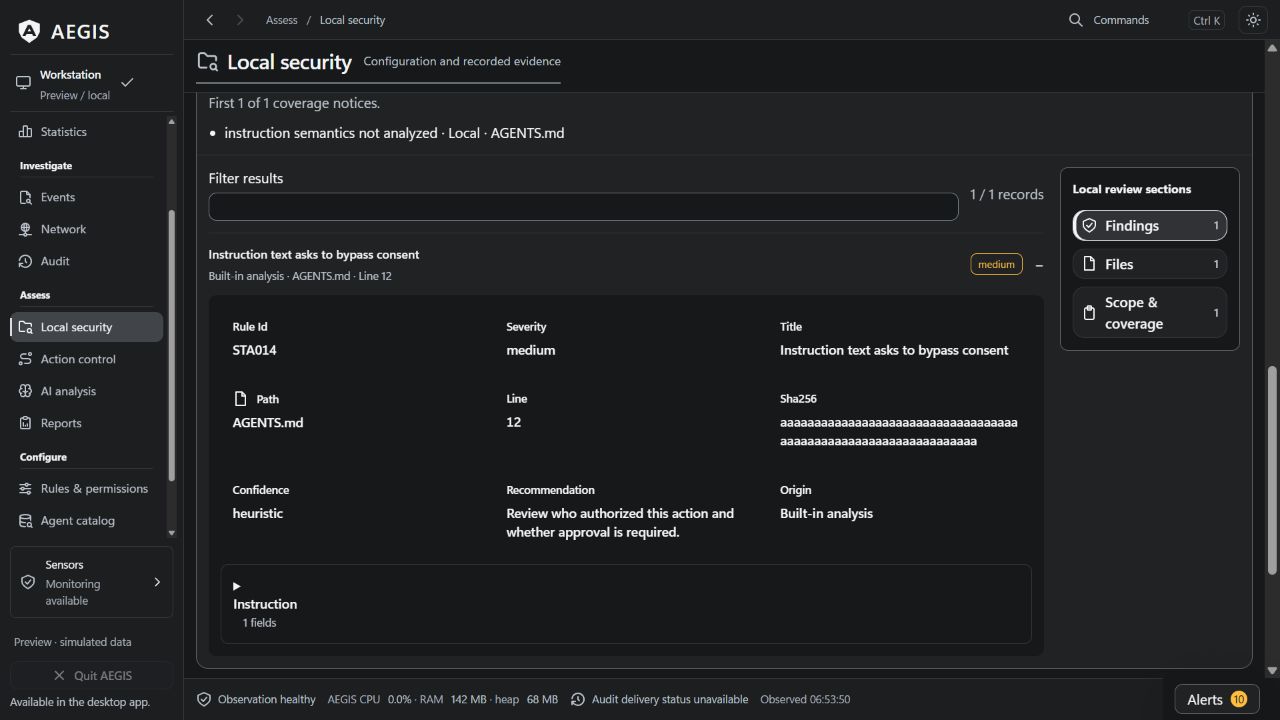Go to Network view

tap(86, 230)
